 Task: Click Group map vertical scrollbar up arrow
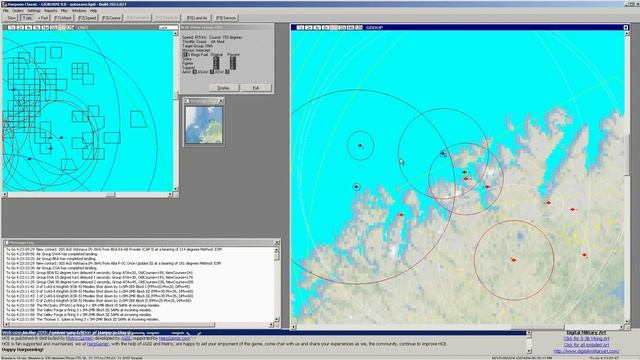pyautogui.click(x=627, y=34)
